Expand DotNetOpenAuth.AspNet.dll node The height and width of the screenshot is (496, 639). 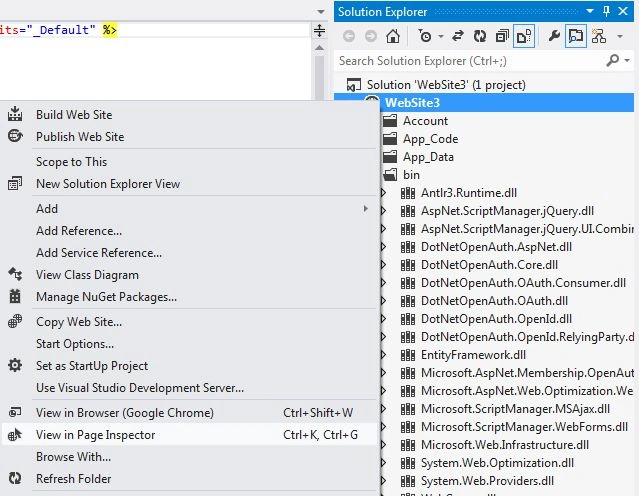point(383,247)
